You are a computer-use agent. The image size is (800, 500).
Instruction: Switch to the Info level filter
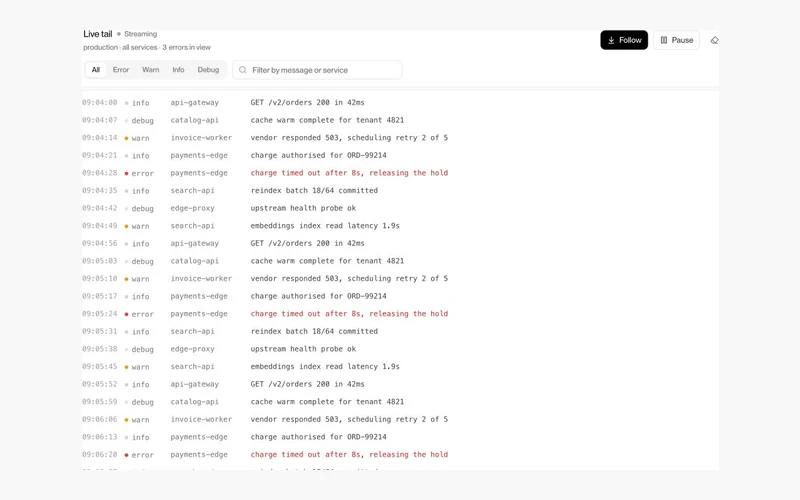178,70
